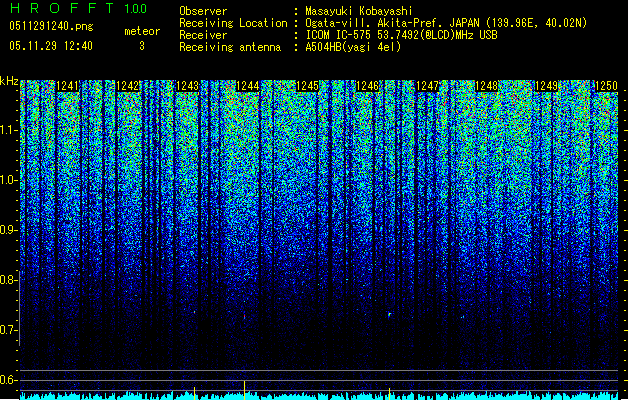Select the 1242 time marker

[128, 86]
